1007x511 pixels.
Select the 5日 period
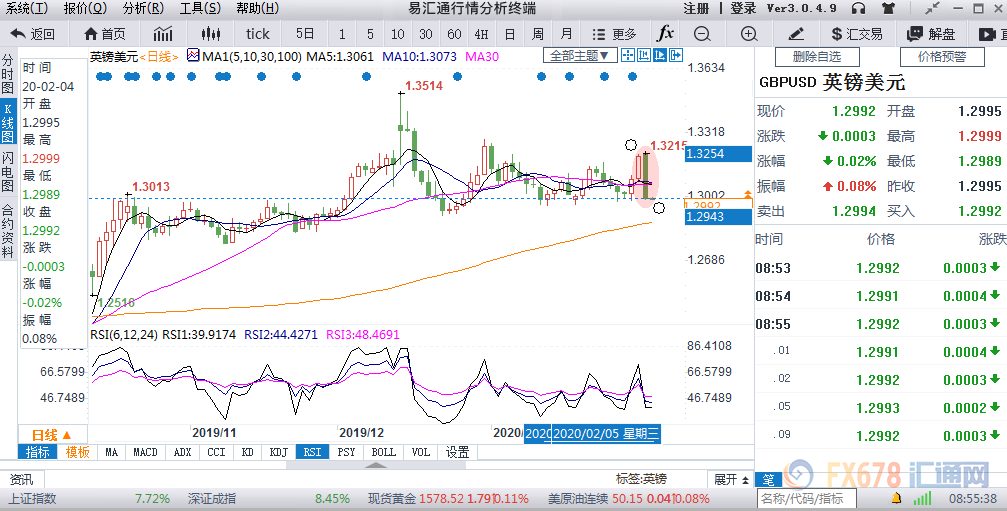click(x=306, y=34)
